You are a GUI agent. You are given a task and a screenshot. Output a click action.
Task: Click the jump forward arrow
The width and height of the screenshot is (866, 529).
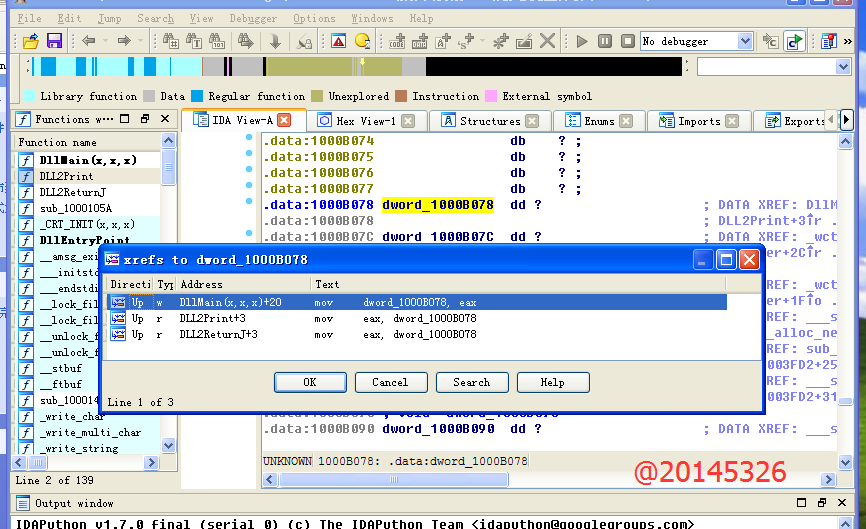[x=124, y=41]
